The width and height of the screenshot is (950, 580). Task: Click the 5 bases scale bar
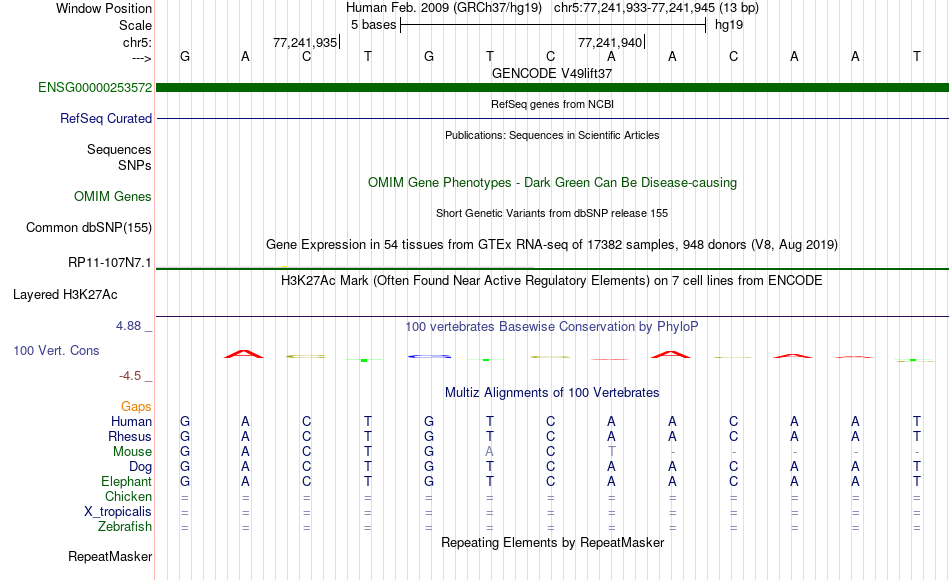click(x=553, y=25)
